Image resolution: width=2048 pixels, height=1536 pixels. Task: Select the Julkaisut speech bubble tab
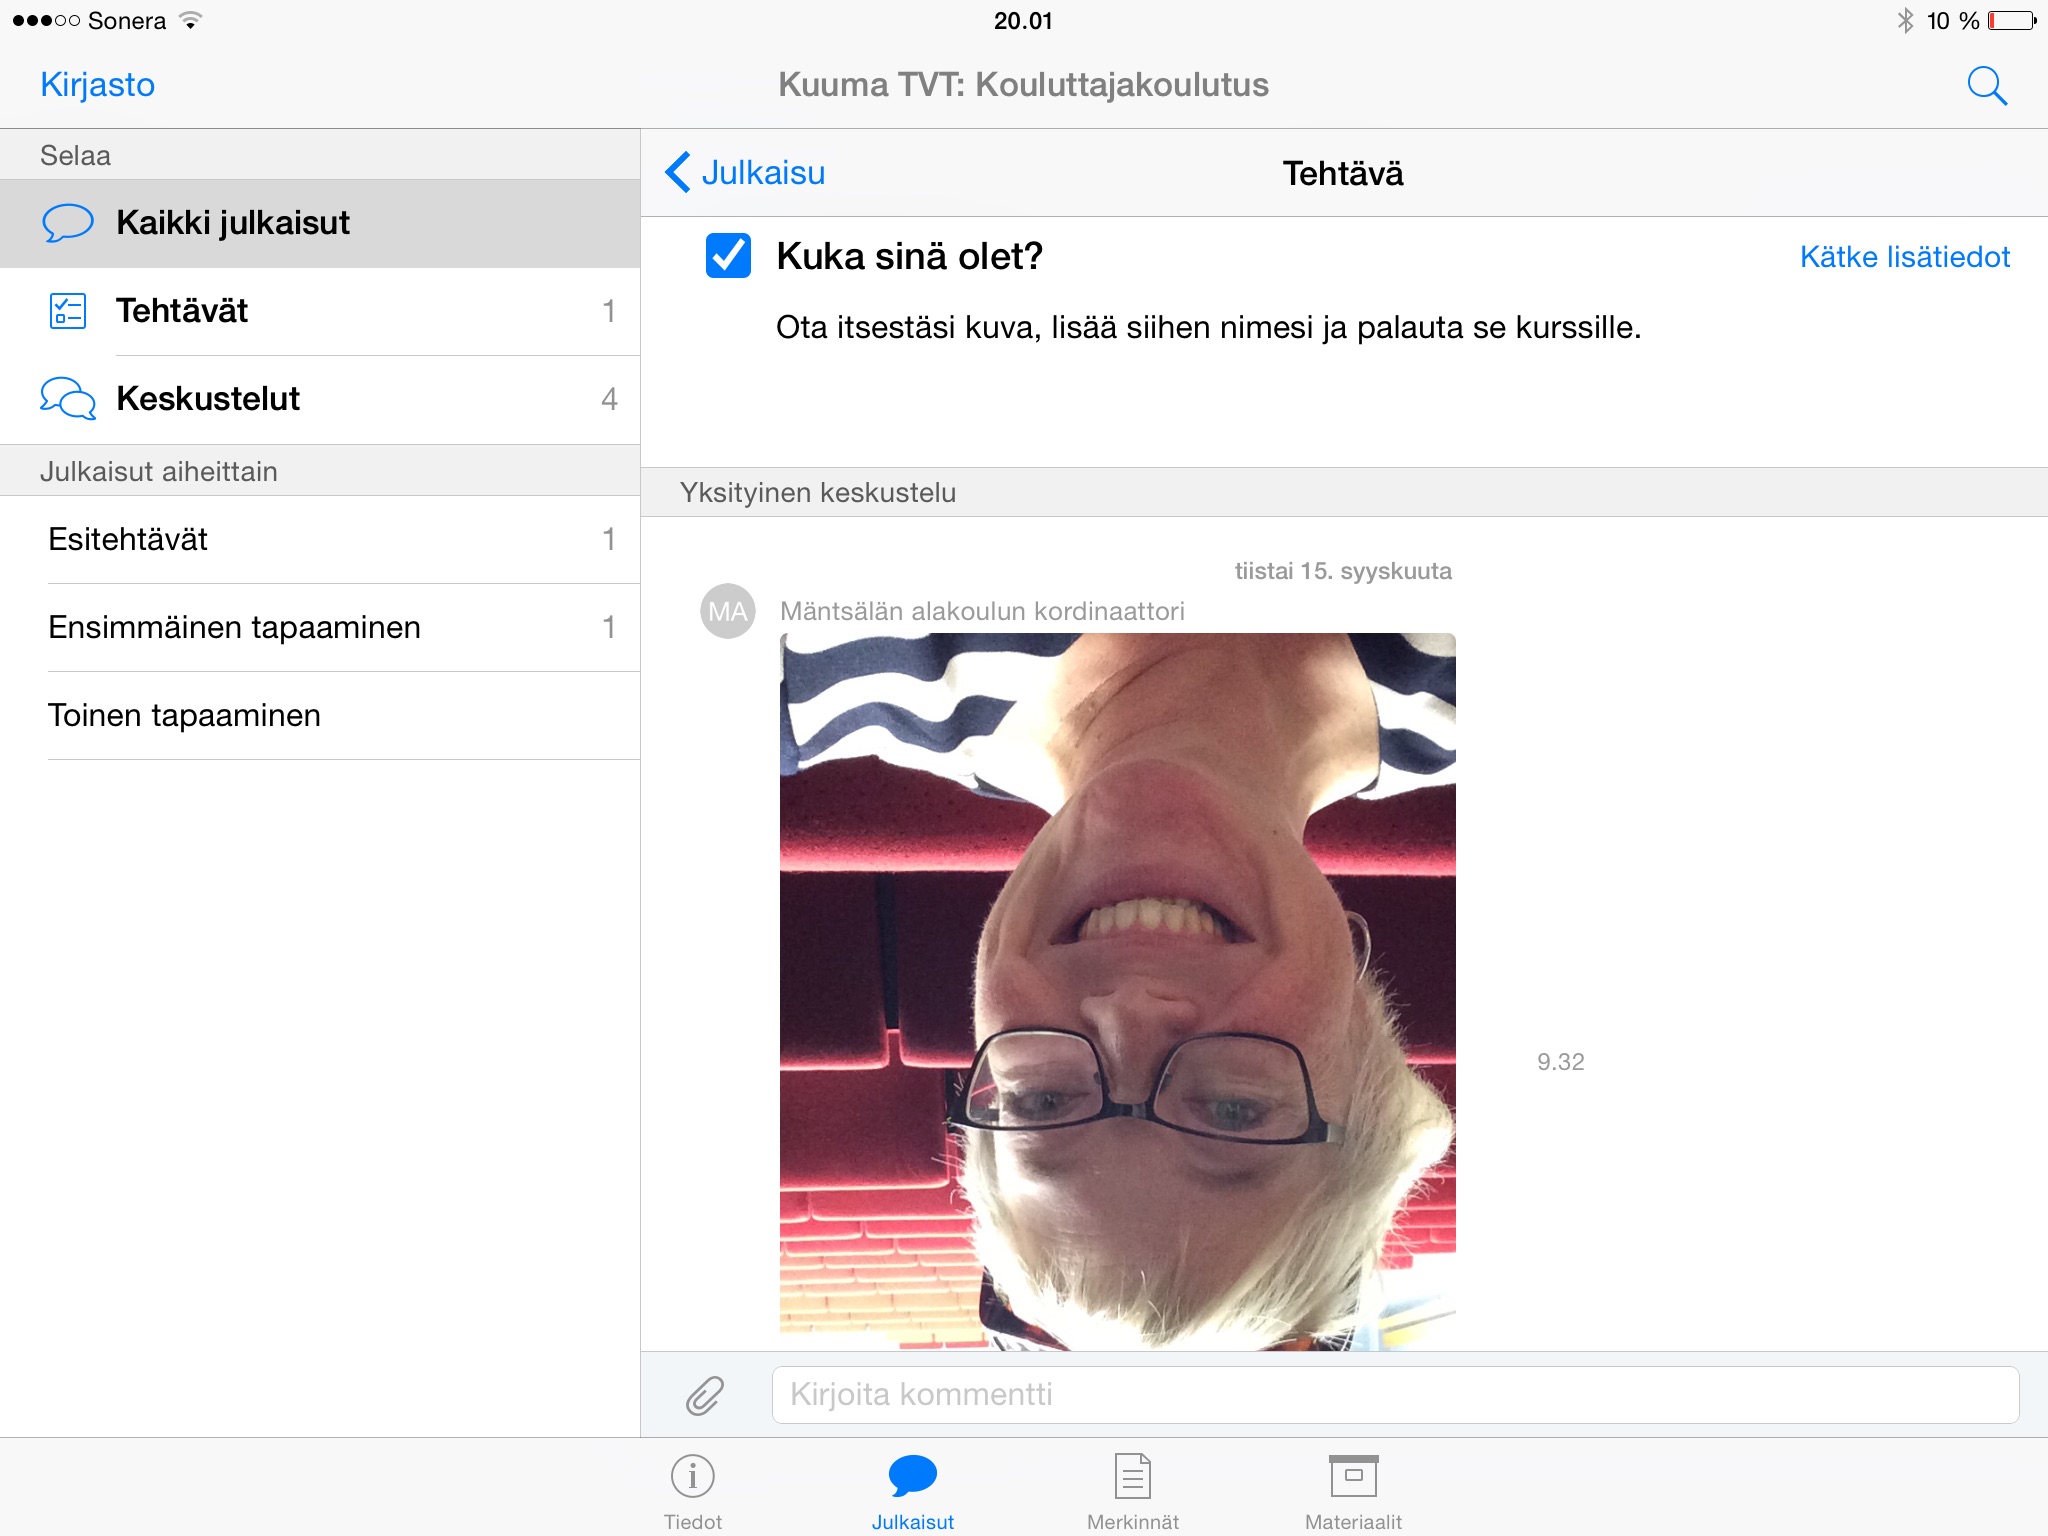[x=912, y=1491]
